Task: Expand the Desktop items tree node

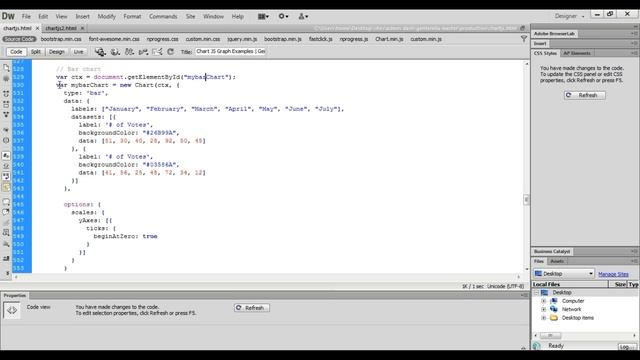Action: coord(544,318)
